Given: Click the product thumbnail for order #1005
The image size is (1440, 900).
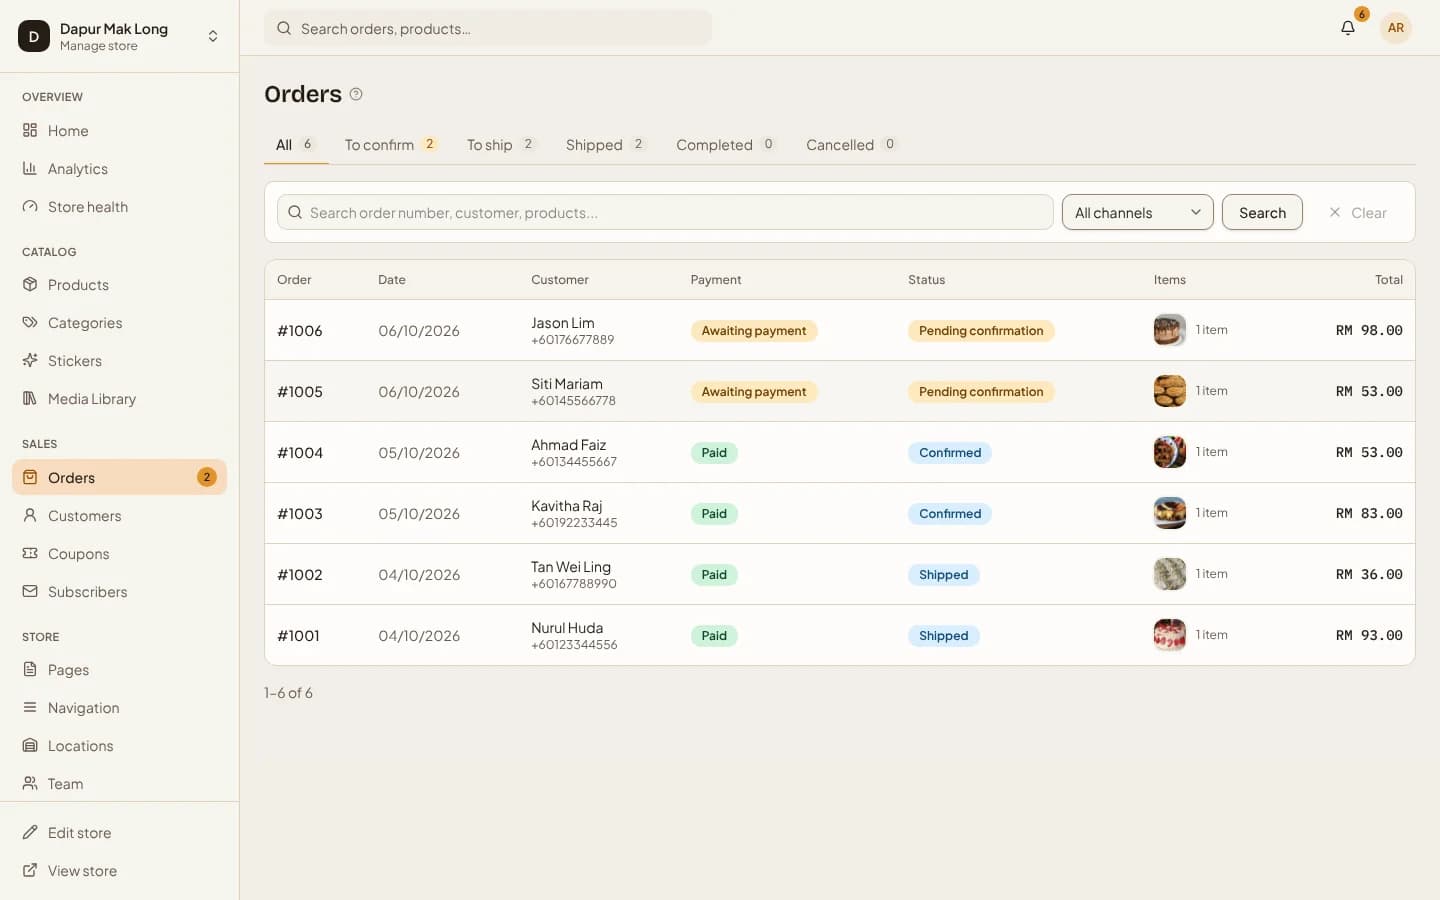Looking at the screenshot, I should (1169, 391).
